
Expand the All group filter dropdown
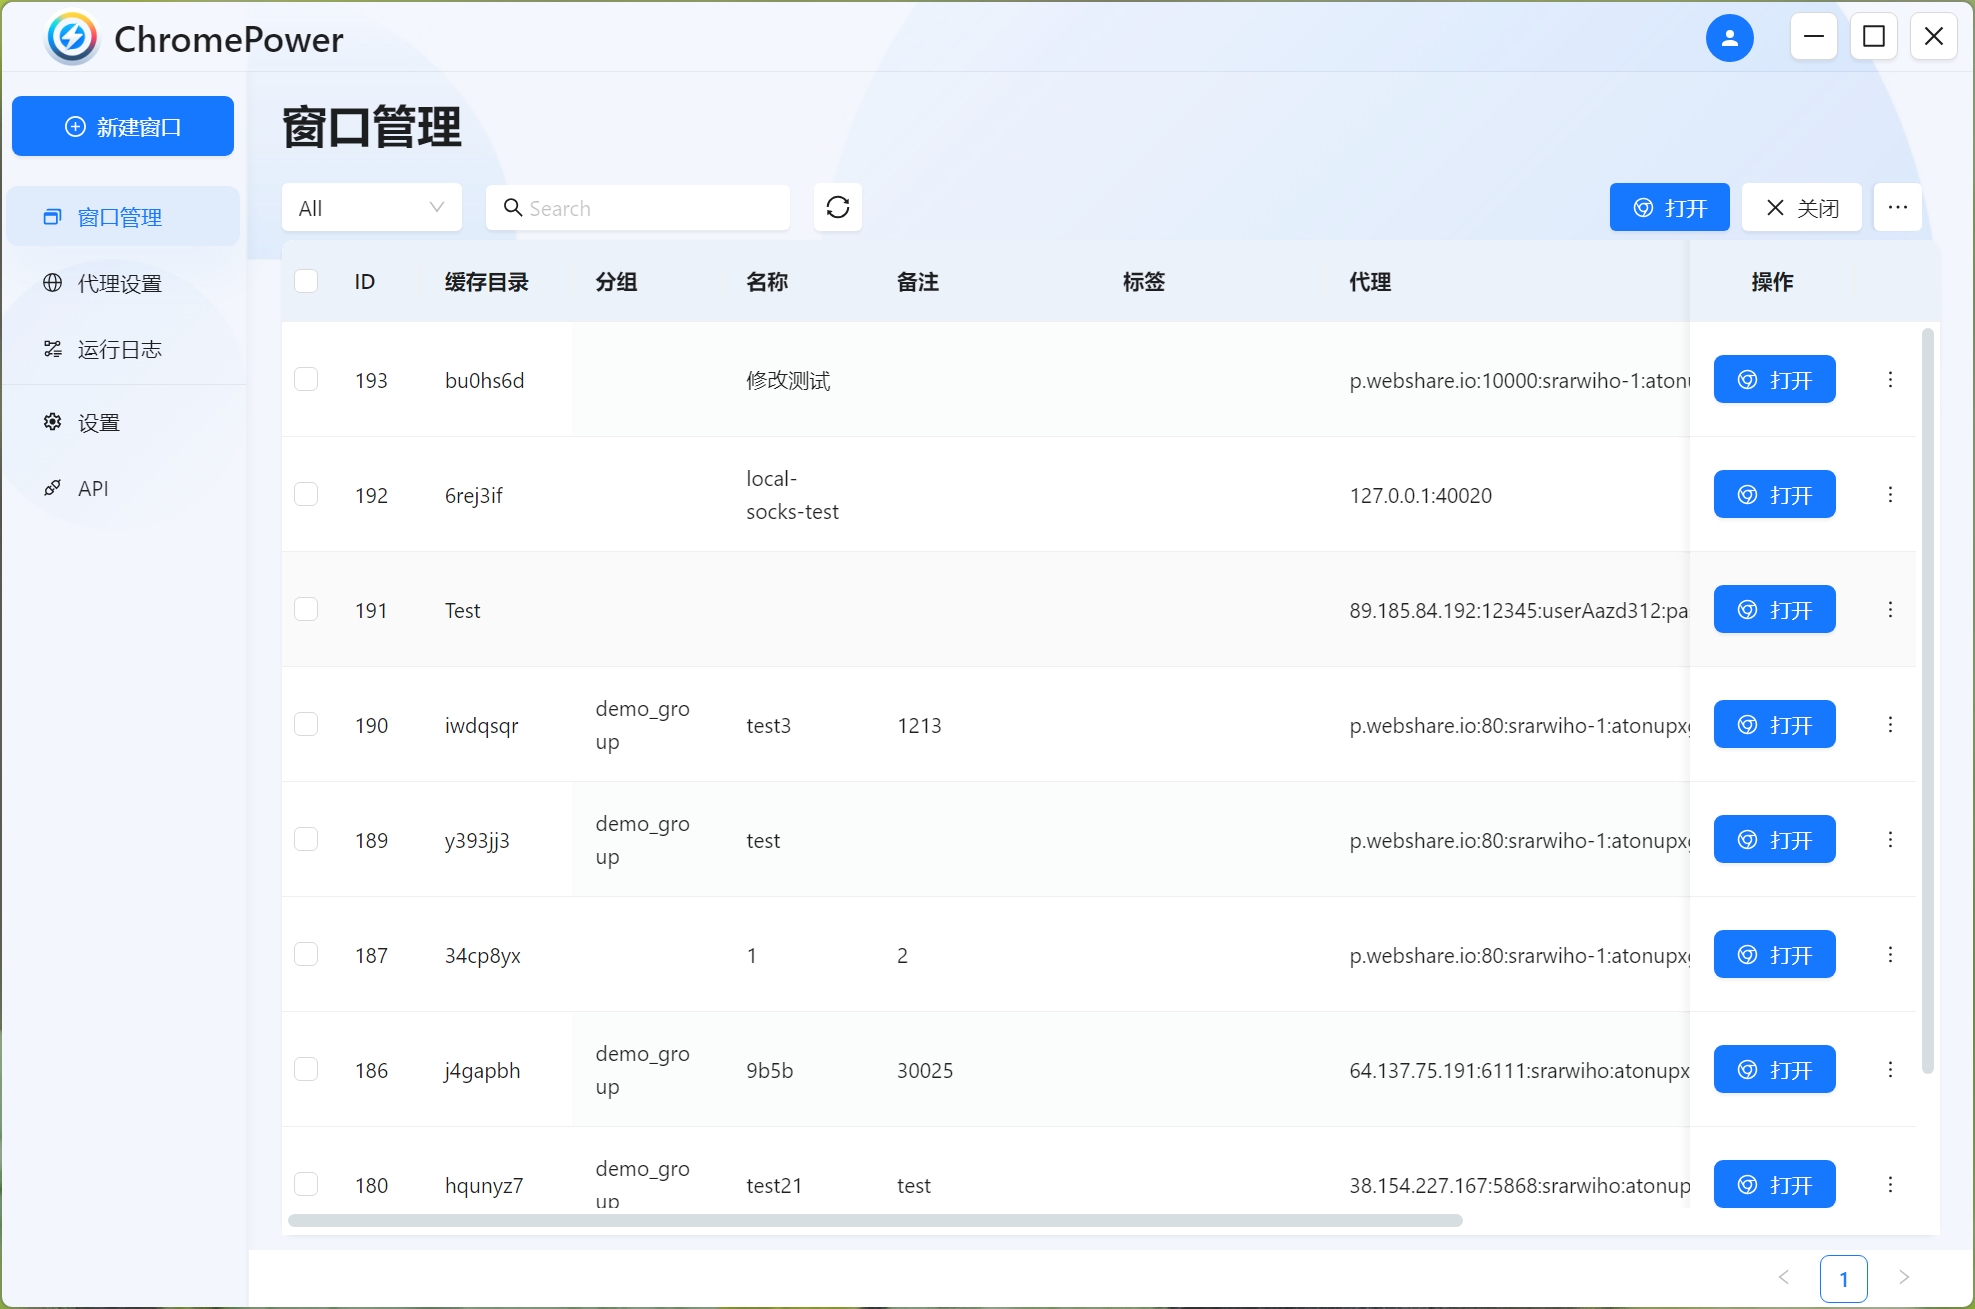tap(371, 207)
